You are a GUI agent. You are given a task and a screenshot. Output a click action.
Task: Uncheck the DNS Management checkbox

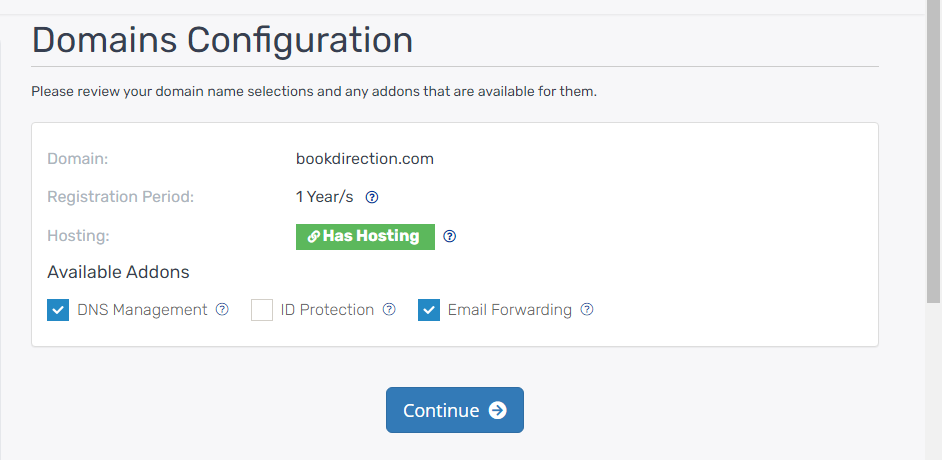pyautogui.click(x=58, y=310)
